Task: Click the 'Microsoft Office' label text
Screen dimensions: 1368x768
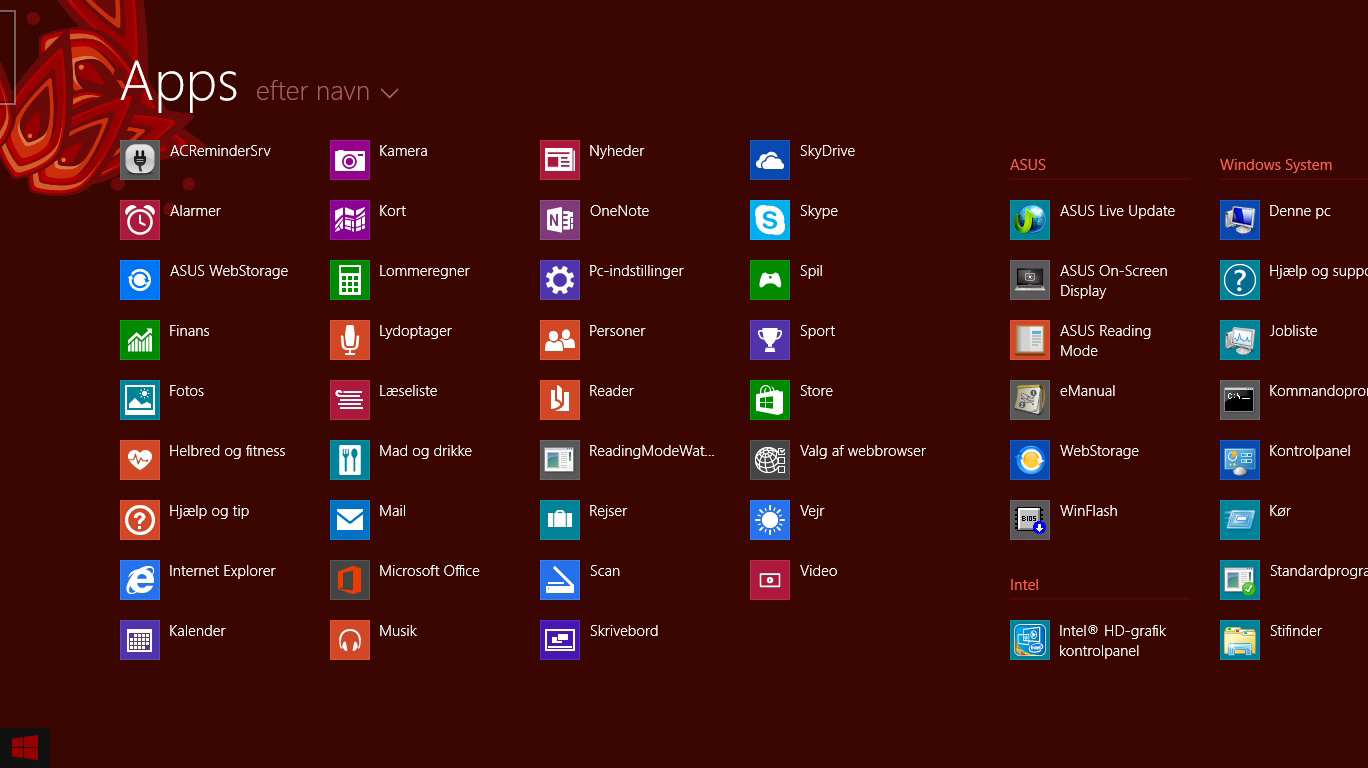Action: coord(429,571)
